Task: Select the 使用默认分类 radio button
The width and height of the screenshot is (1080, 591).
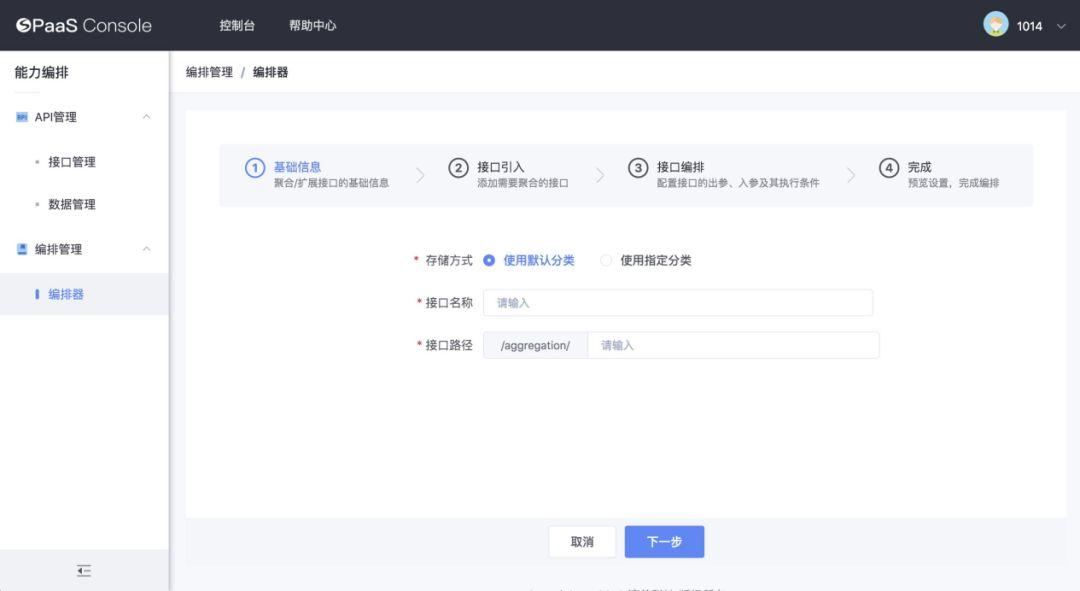Action: 488,259
